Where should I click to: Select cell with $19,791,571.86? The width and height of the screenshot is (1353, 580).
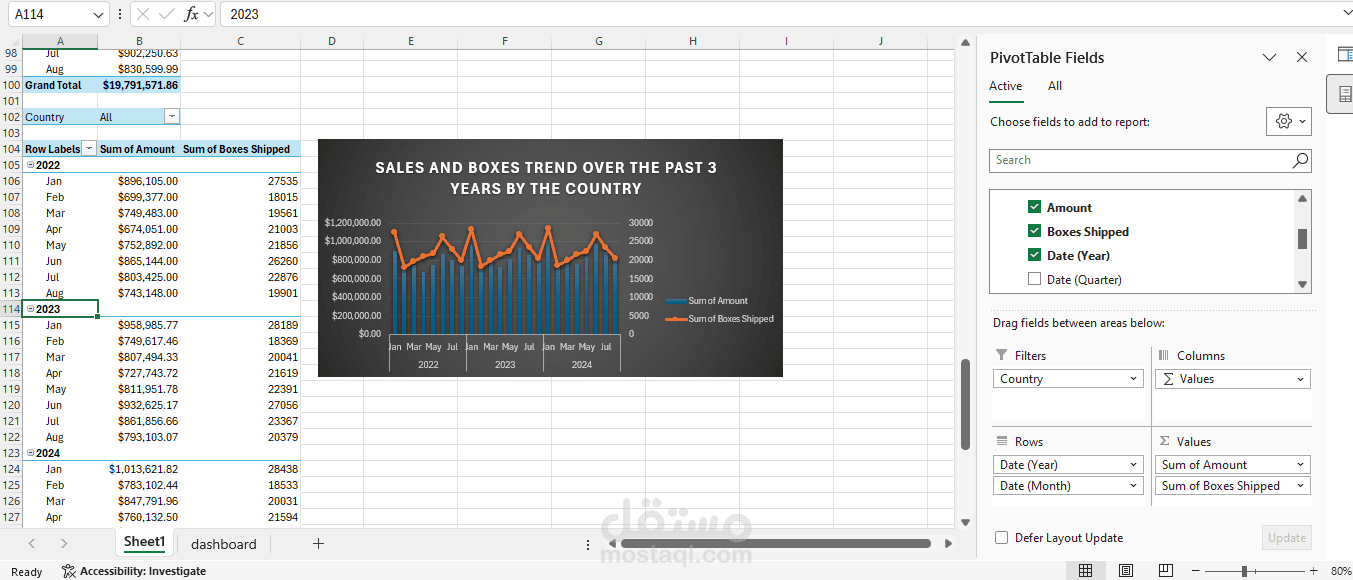139,85
